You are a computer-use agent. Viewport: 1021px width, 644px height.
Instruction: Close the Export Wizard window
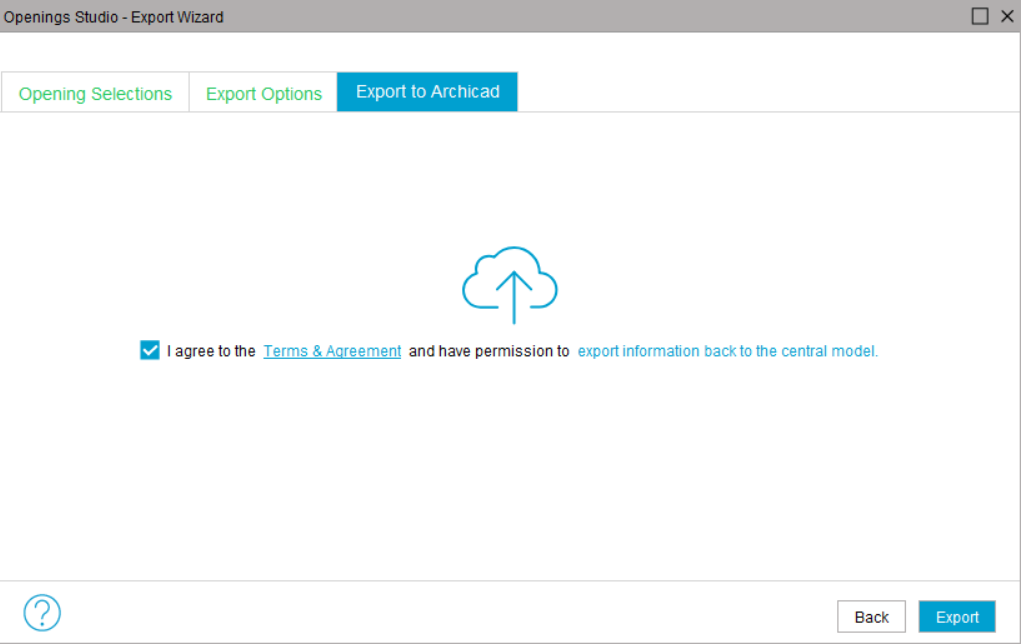click(1007, 16)
